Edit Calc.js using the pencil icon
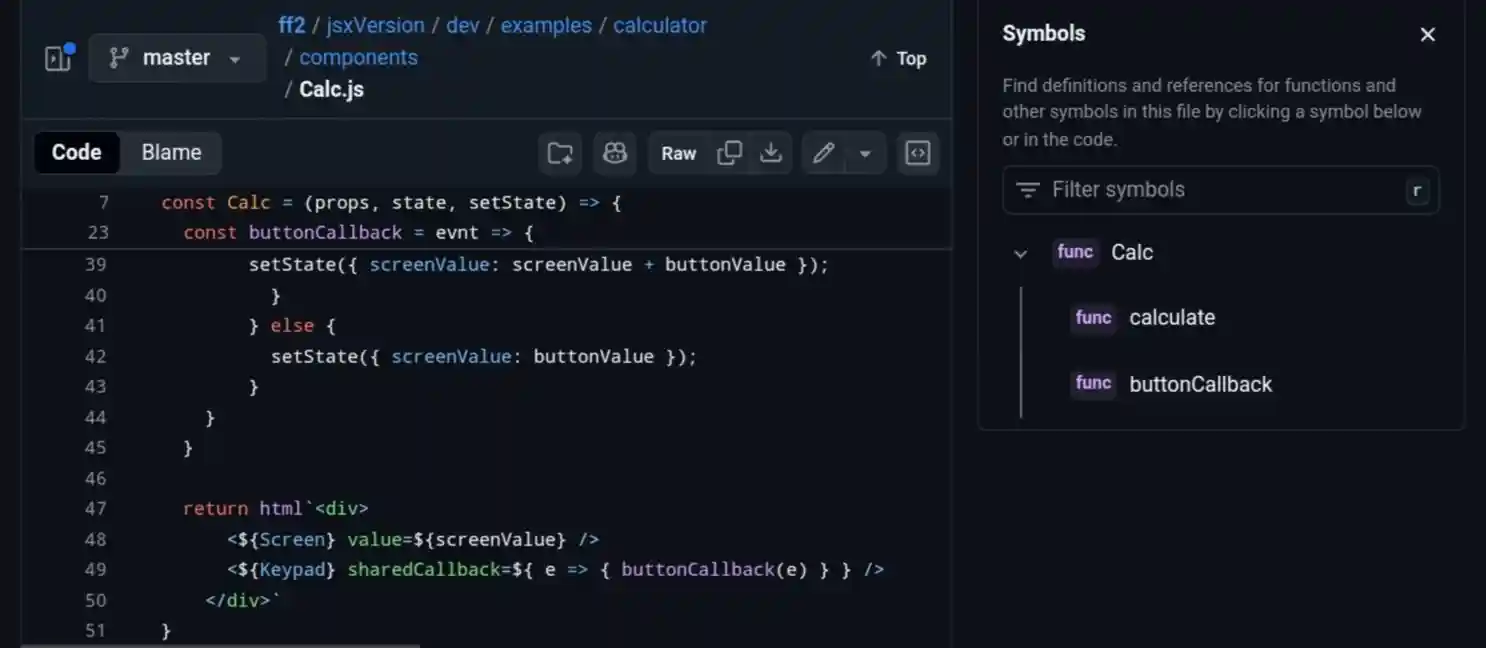 (x=822, y=153)
